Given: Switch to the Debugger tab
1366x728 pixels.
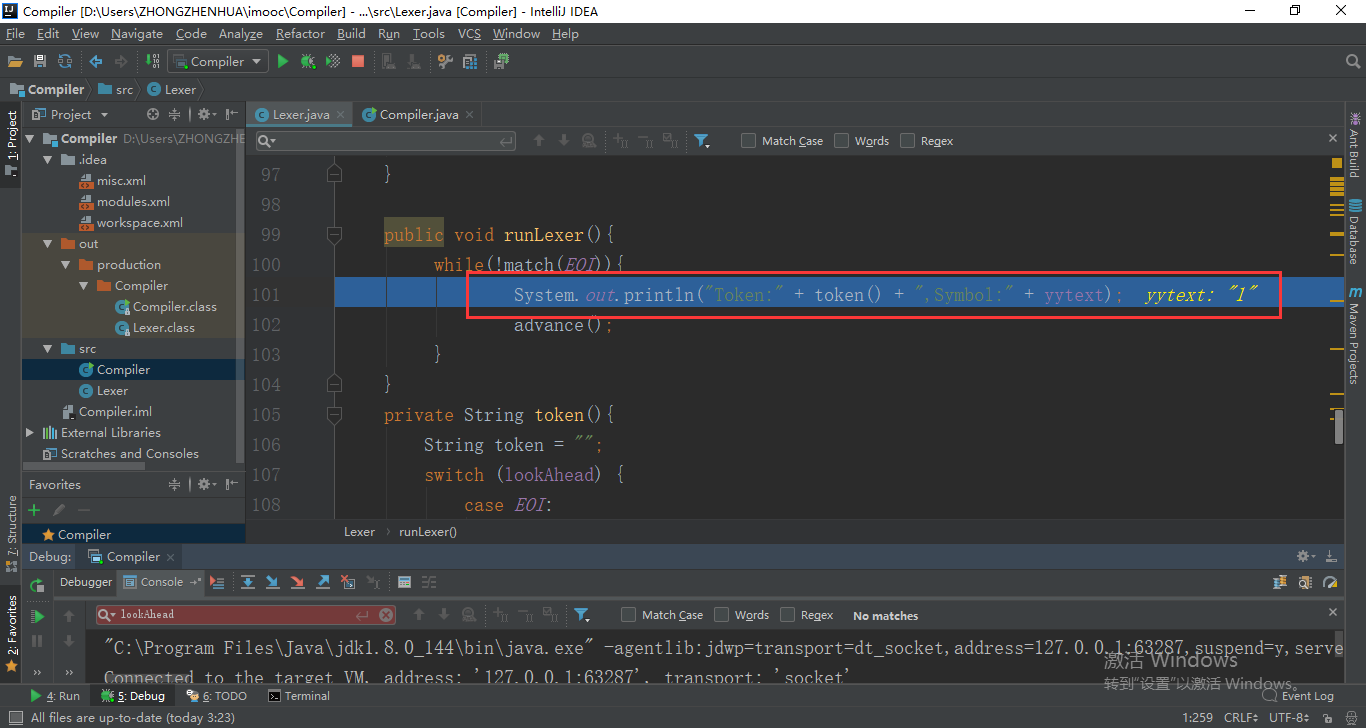Looking at the screenshot, I should point(86,582).
